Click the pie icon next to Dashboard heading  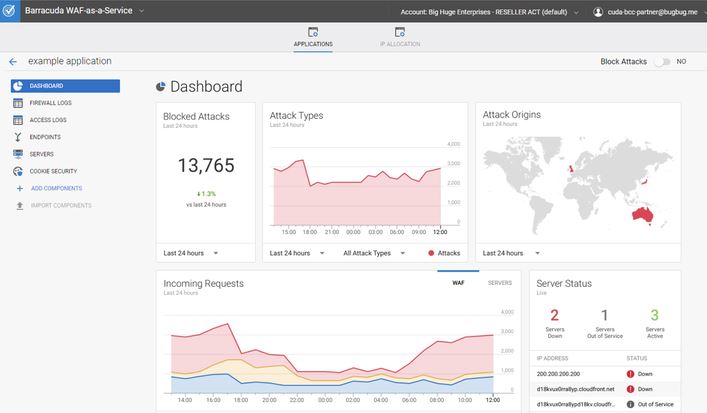pyautogui.click(x=161, y=87)
